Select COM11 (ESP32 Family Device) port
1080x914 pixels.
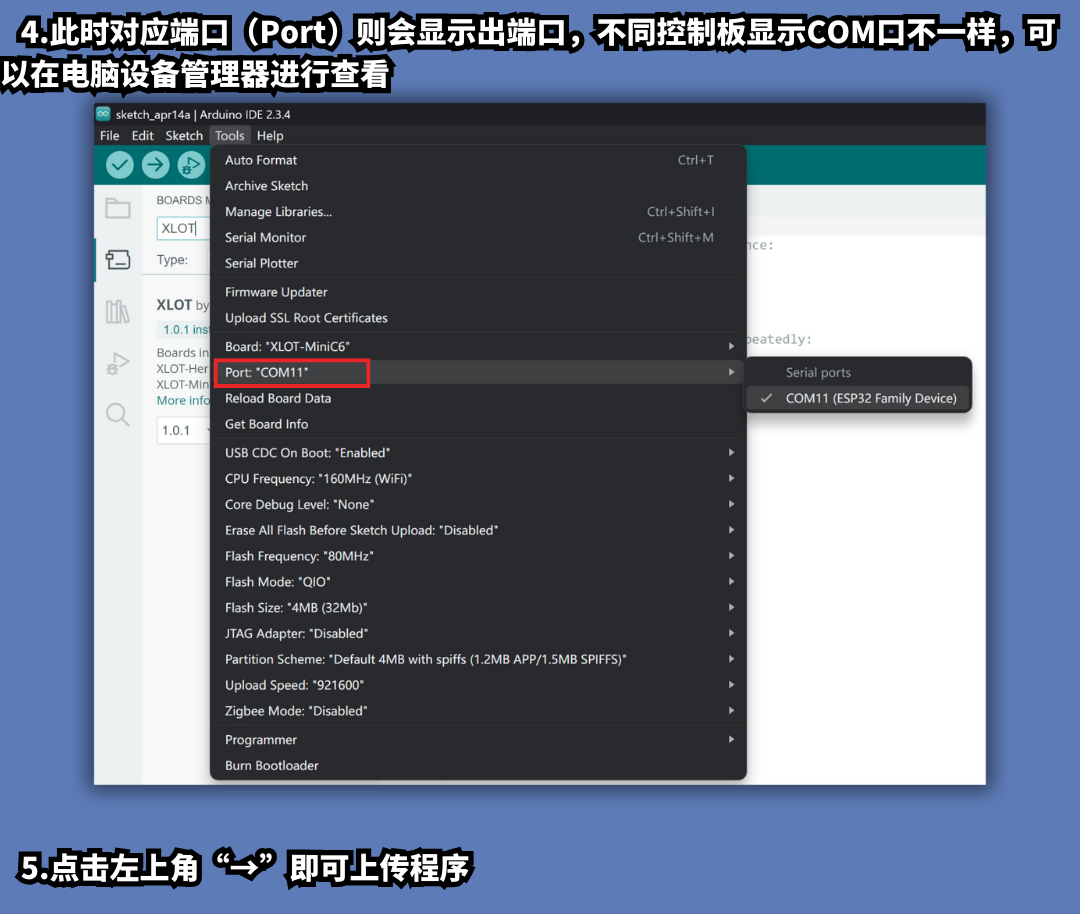(858, 398)
